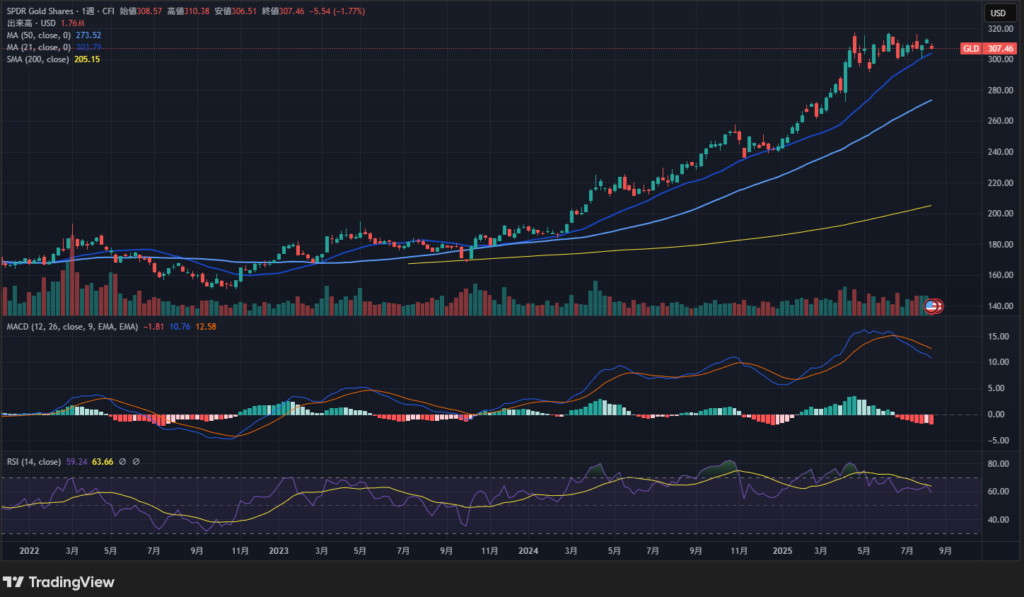Click the 高値 310.38 high value
Viewport: 1024px width, 597px height.
[188, 11]
